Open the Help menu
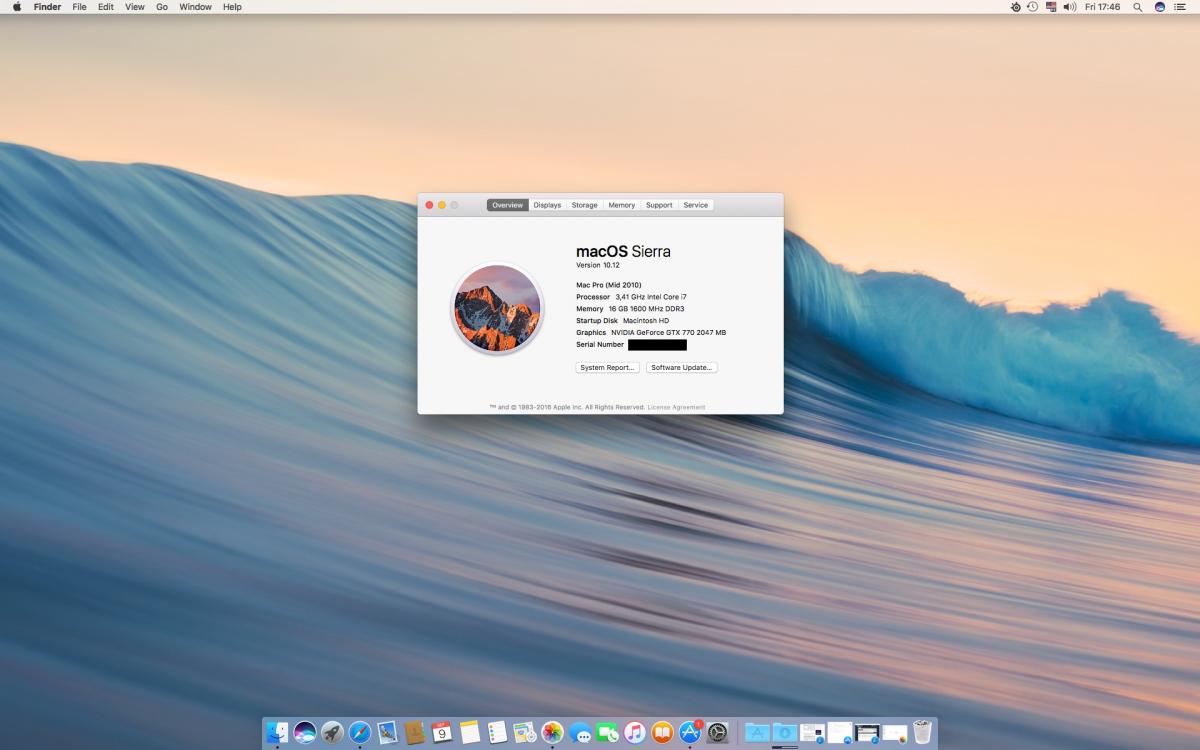1200x750 pixels. click(232, 7)
